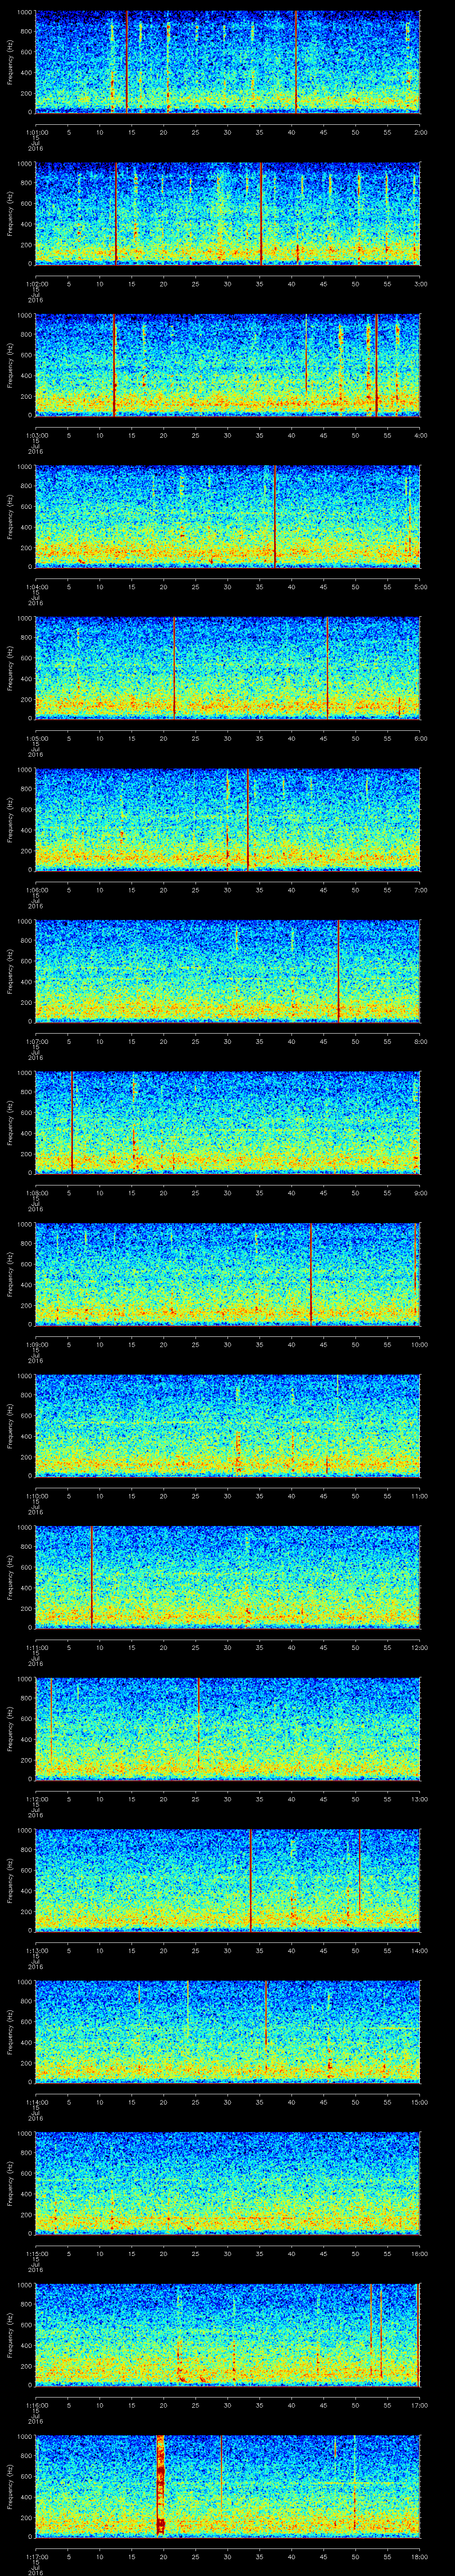
Task: Click the 1:05:00 start time label
Action: pyautogui.click(x=36, y=738)
